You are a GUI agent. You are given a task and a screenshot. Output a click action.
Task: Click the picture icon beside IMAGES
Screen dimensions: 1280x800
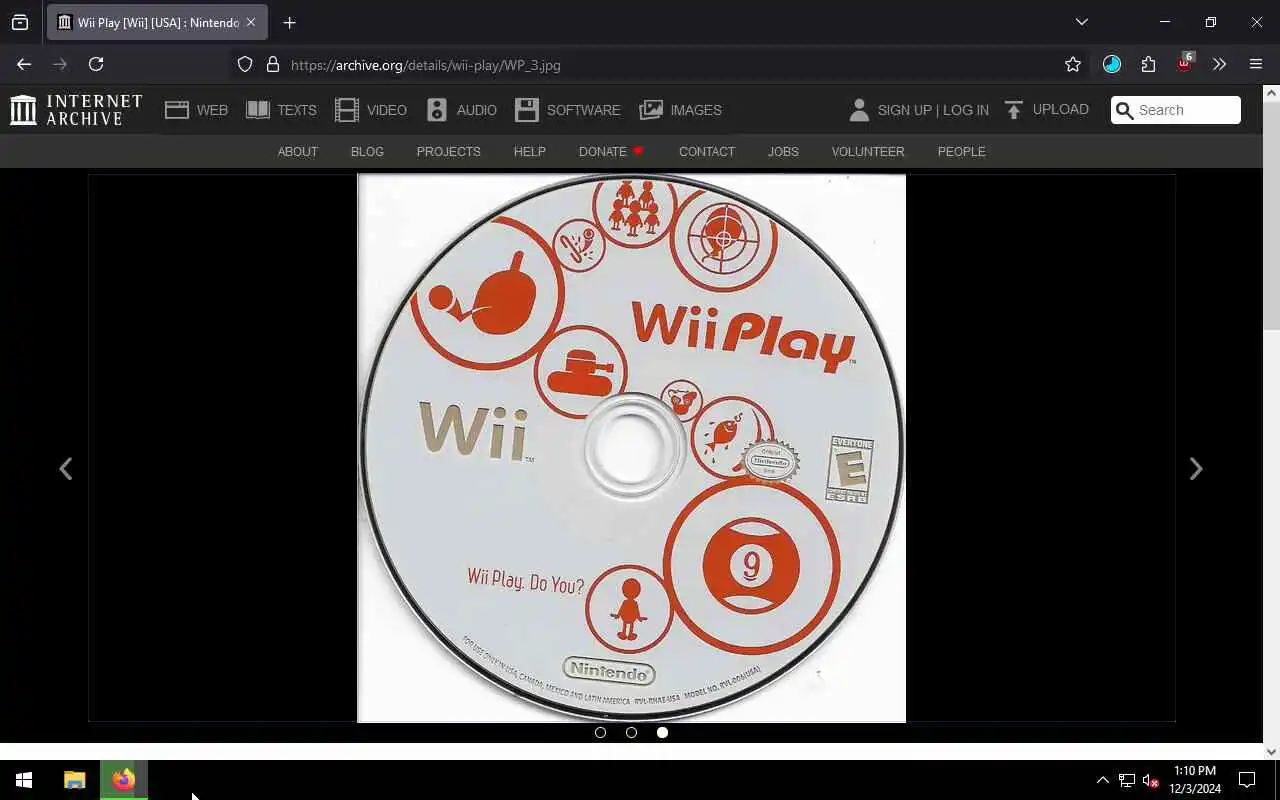pos(651,110)
